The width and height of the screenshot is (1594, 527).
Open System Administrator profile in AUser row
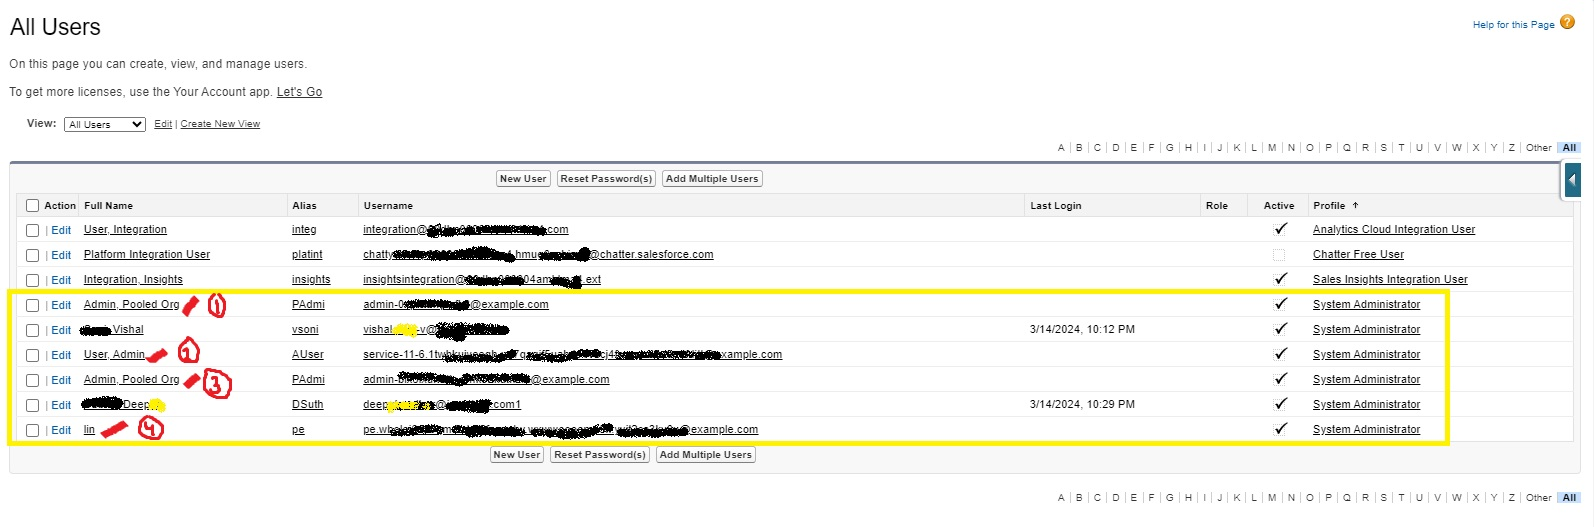pyautogui.click(x=1366, y=355)
